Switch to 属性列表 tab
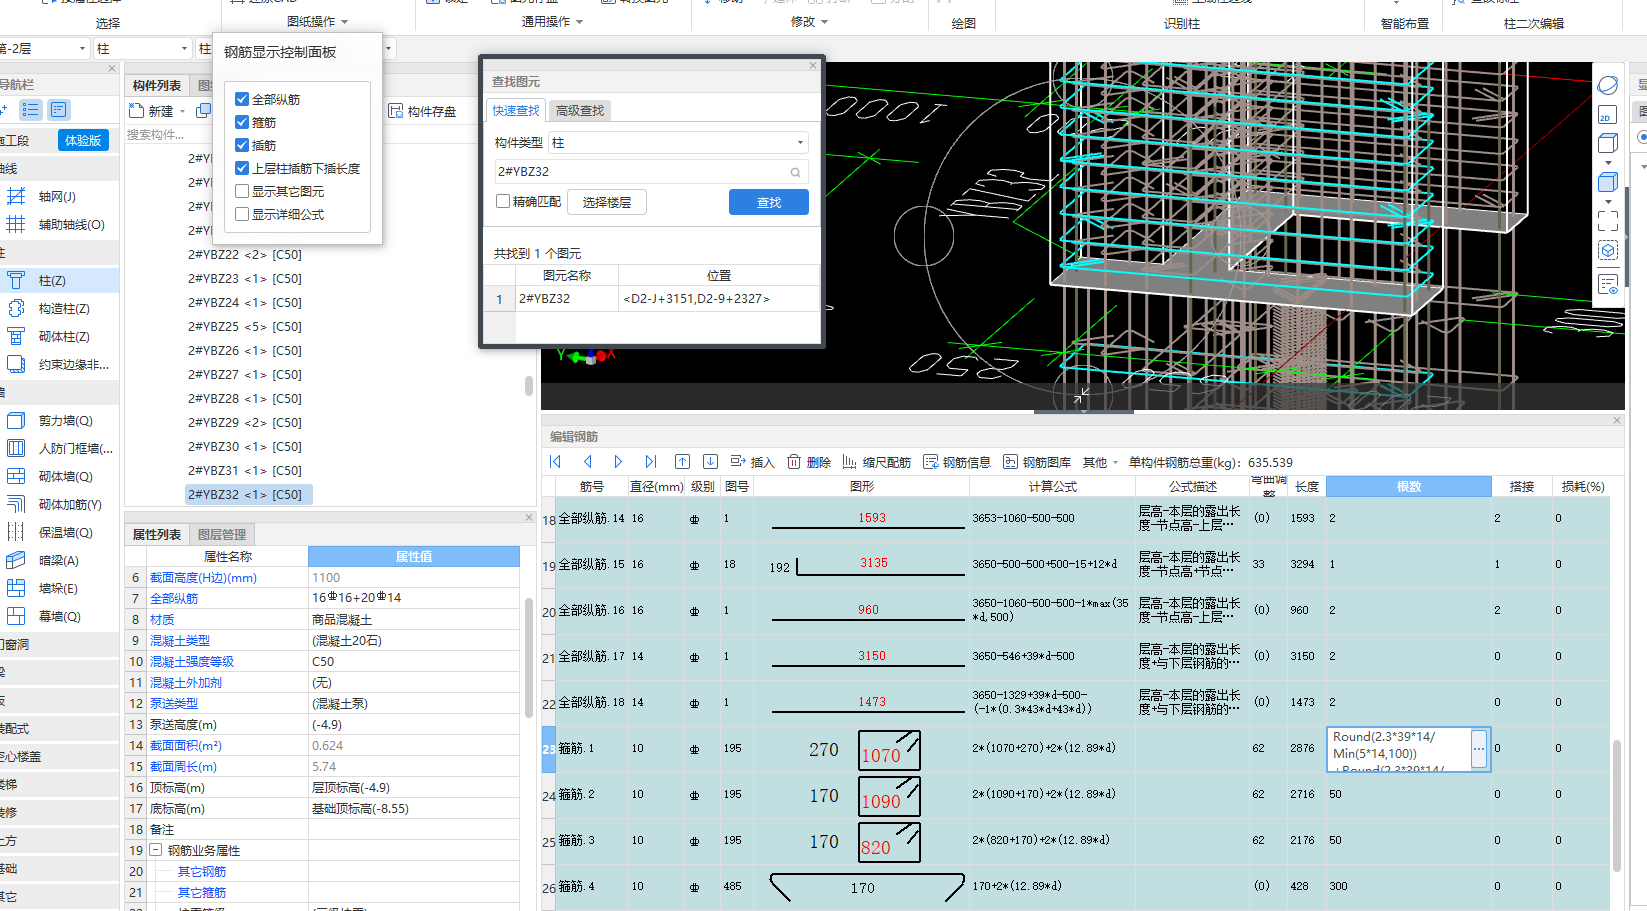The image size is (1647, 911). point(157,534)
